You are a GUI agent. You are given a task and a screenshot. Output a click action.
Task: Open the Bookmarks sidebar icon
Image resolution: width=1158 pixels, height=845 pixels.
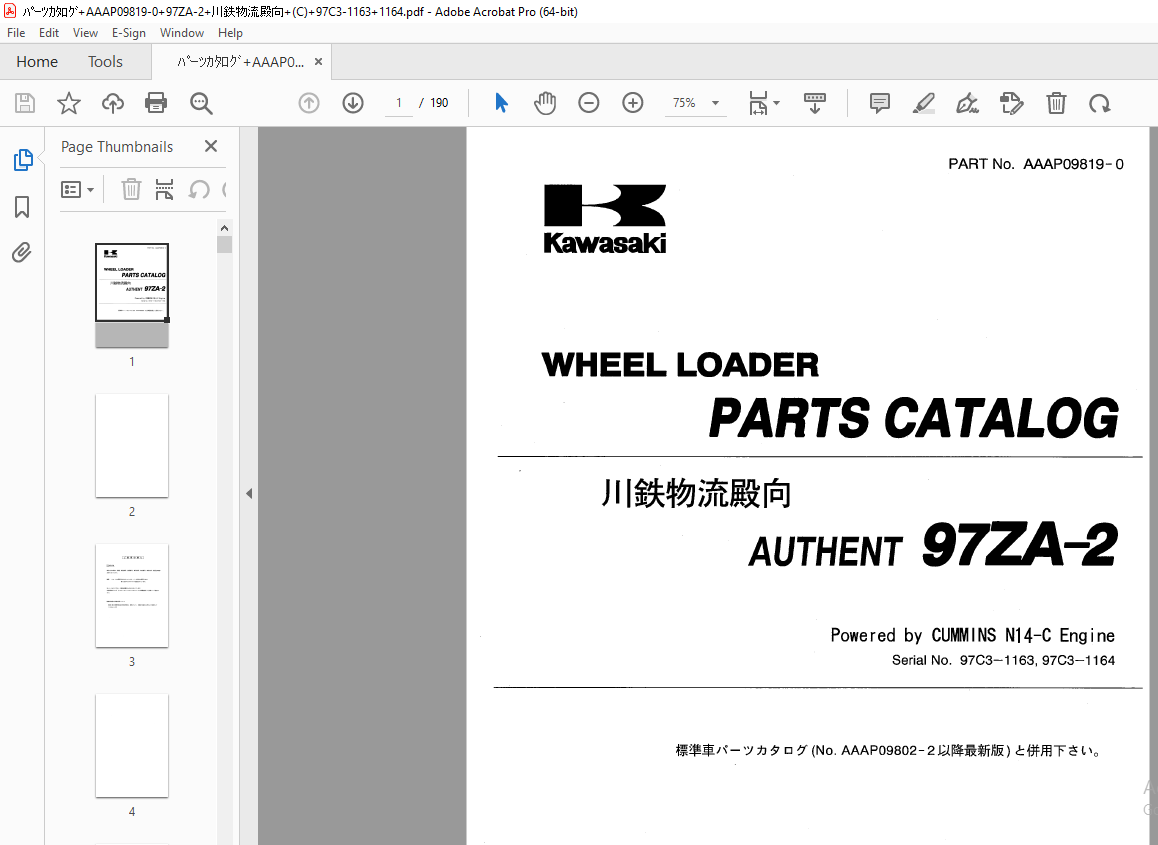click(x=22, y=207)
